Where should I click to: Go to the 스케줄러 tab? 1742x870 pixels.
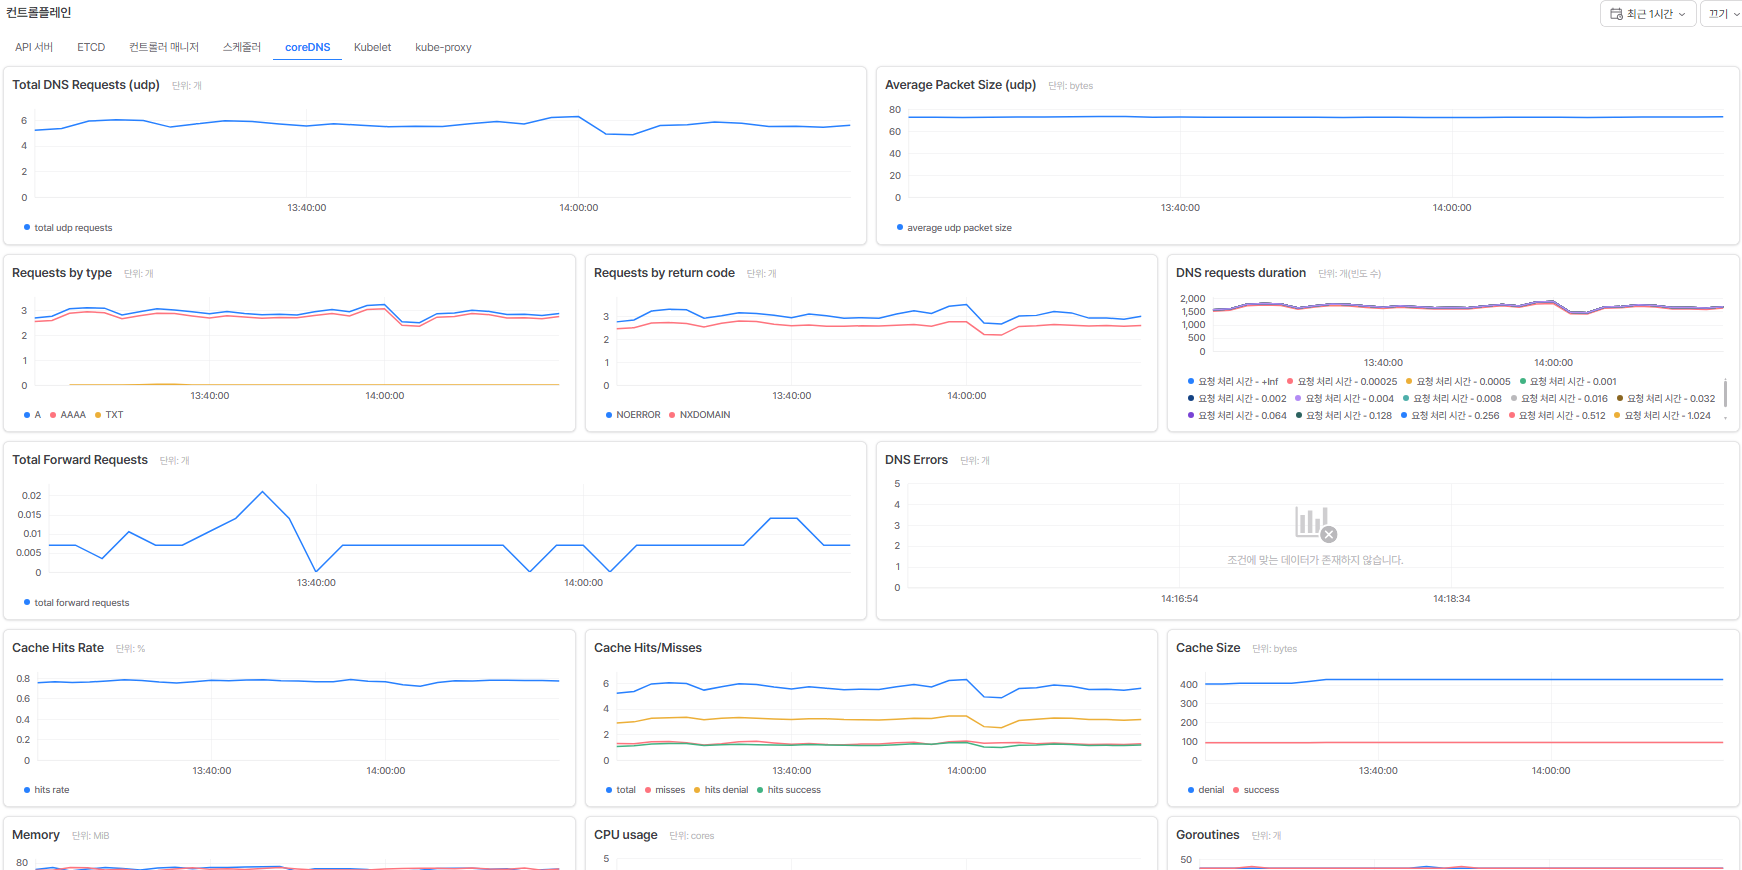pyautogui.click(x=242, y=47)
